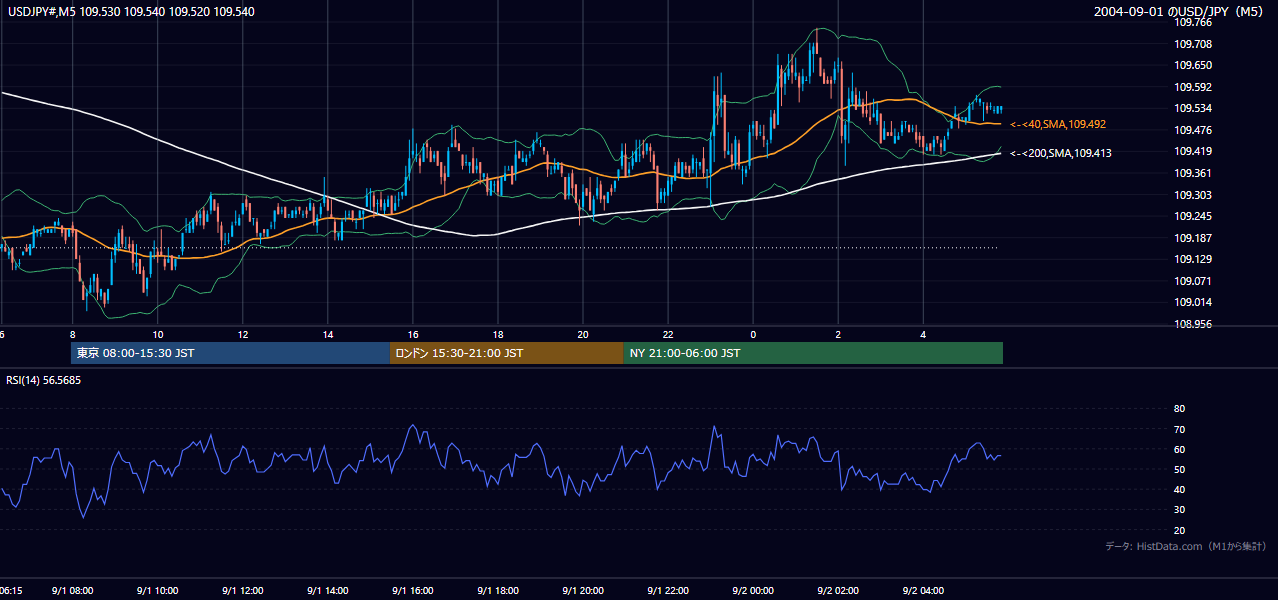Screen dimensions: 1278x600
Task: Click the HistData.com data source credit
Action: click(1186, 546)
